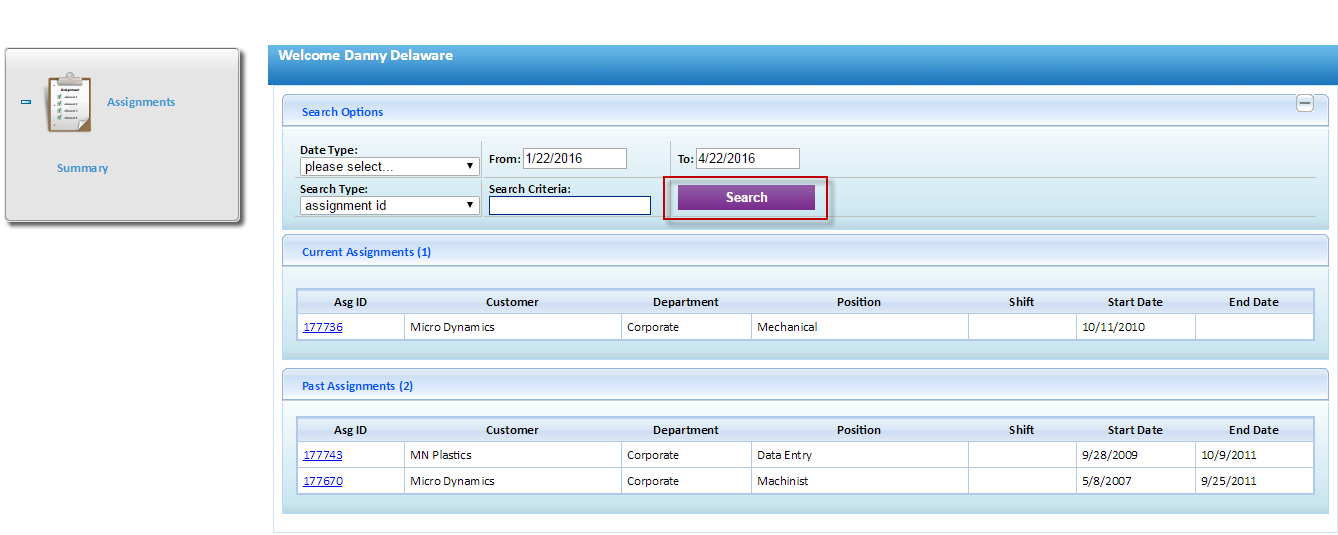
Task: Go to Summary in the sidebar
Action: 82,168
